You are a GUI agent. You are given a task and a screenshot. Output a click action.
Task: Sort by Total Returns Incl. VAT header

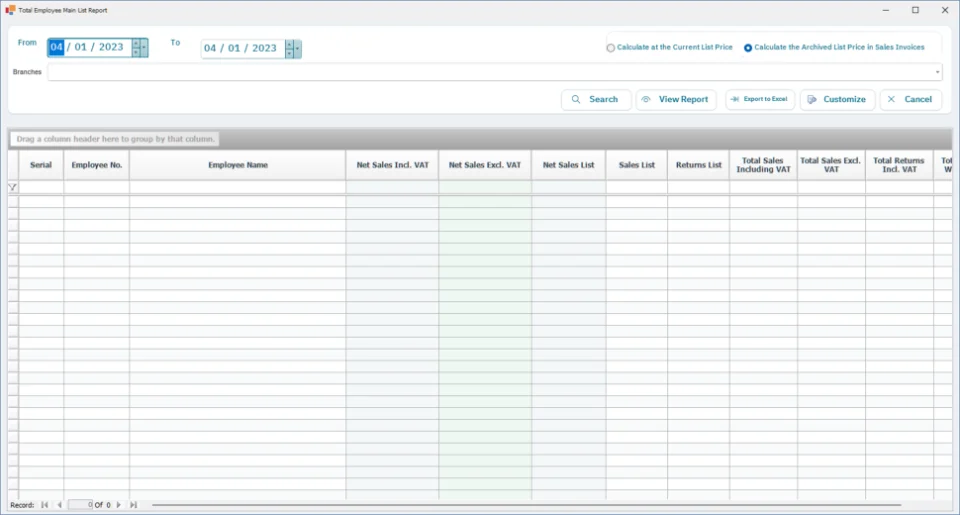tap(899, 165)
